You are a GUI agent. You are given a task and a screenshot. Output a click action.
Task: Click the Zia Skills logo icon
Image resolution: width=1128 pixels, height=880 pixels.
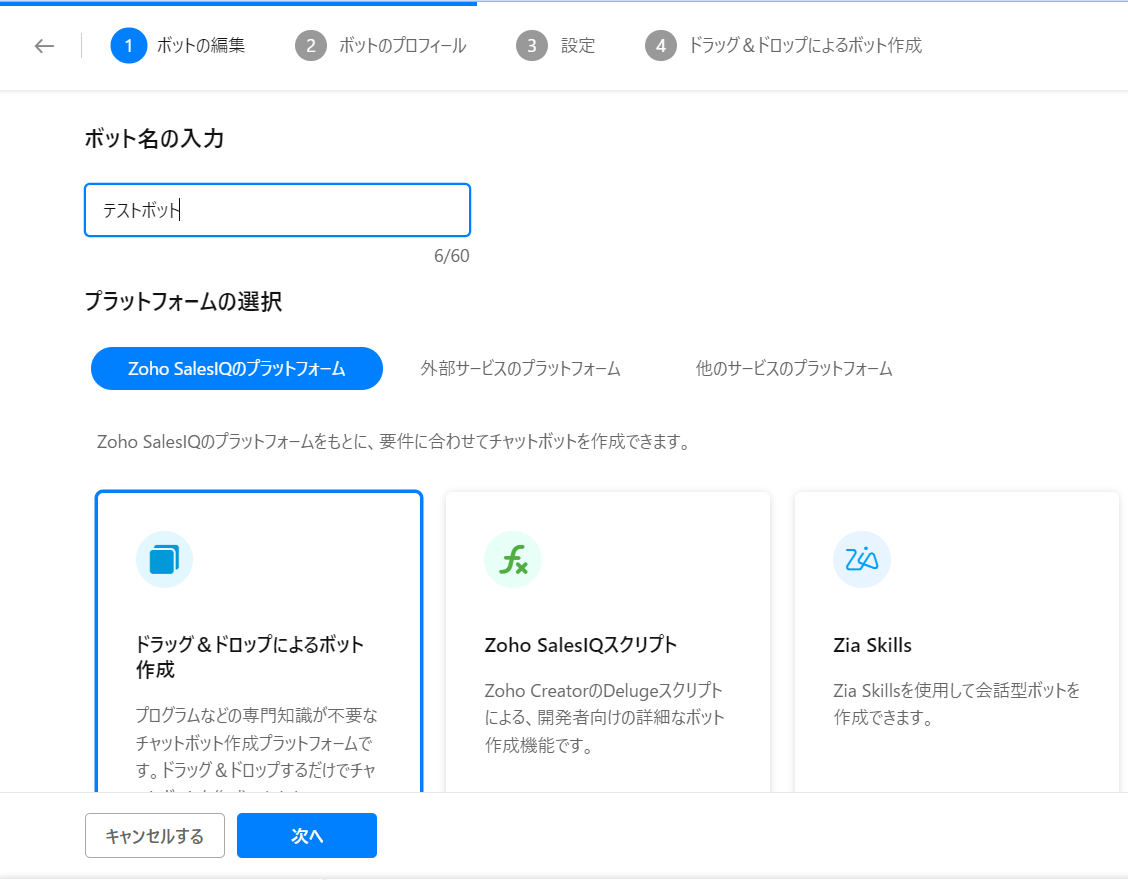pyautogui.click(x=862, y=560)
